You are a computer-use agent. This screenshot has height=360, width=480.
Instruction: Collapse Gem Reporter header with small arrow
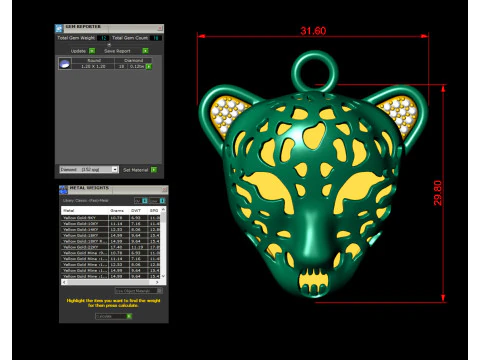tap(109, 45)
